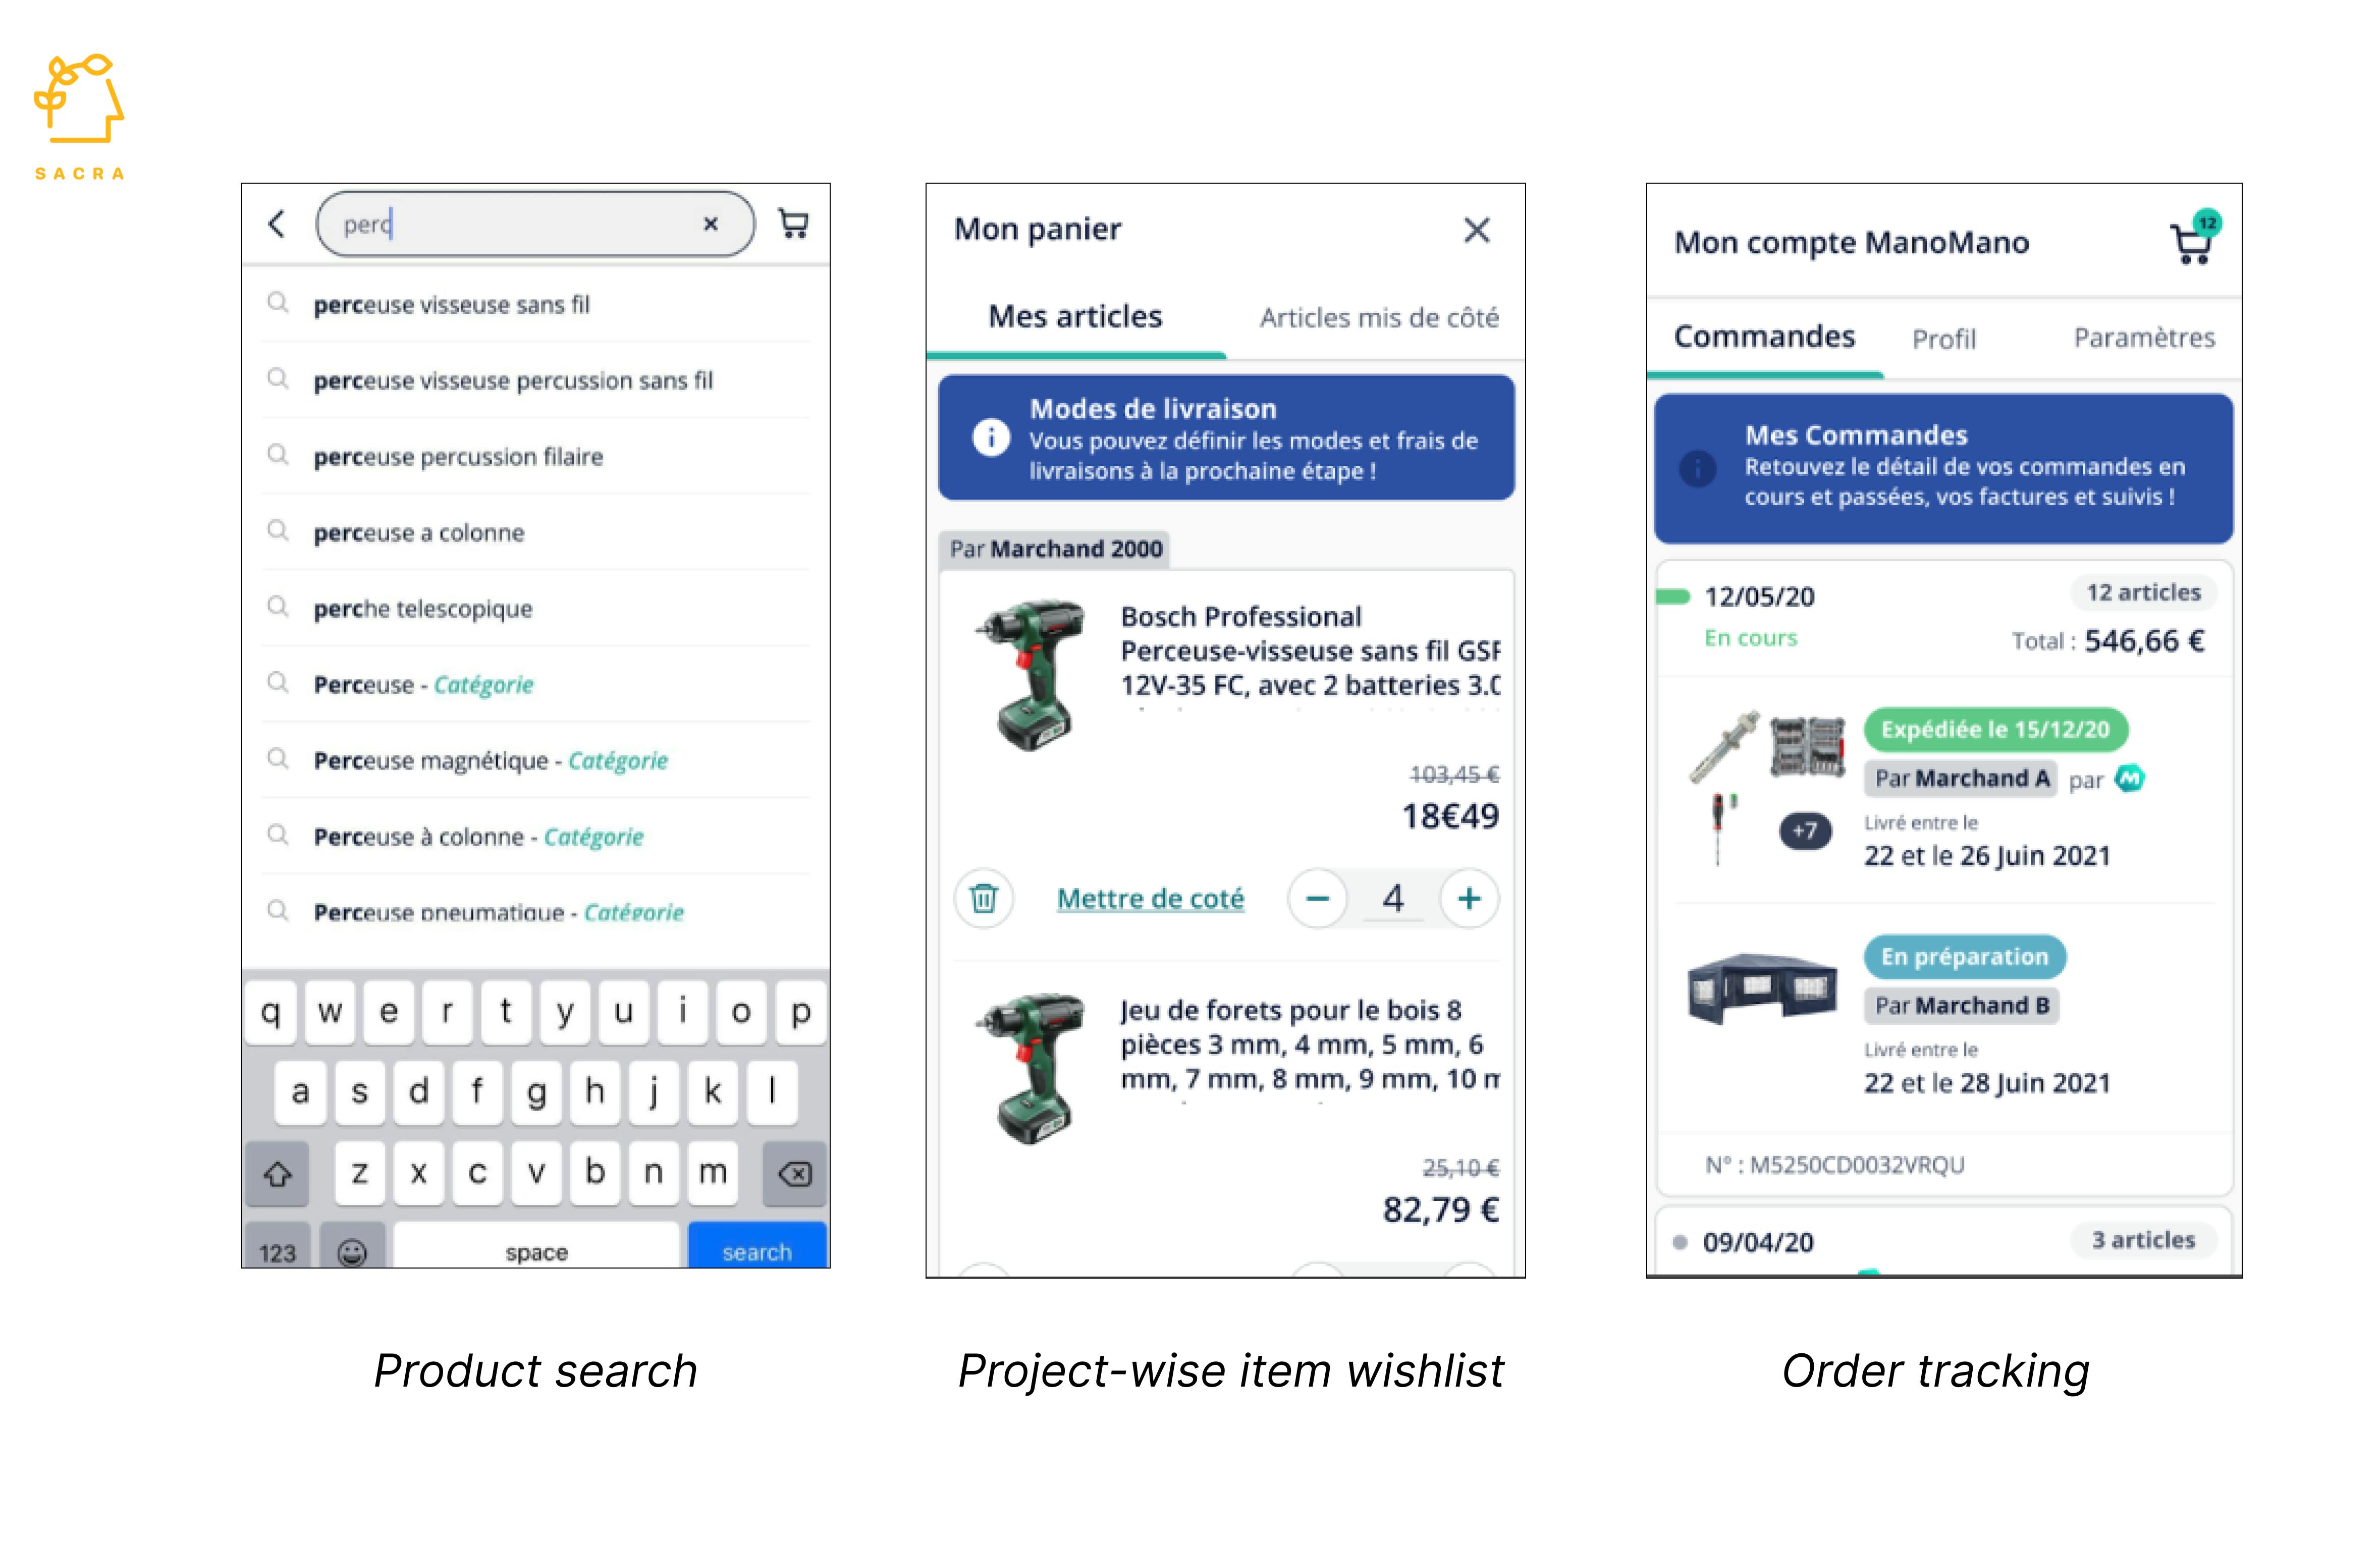Switch to Paramètres tab

point(2143,338)
